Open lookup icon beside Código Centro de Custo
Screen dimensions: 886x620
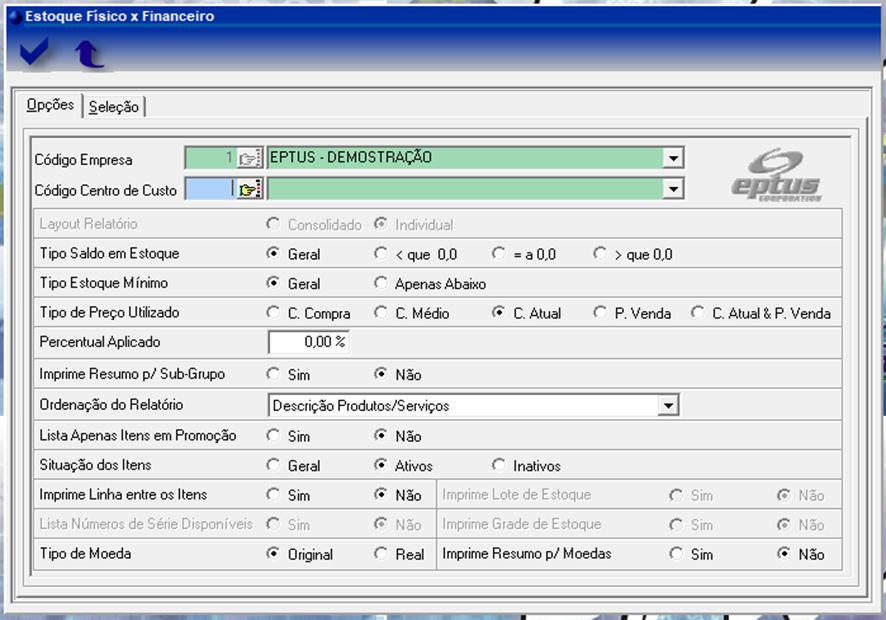click(249, 189)
